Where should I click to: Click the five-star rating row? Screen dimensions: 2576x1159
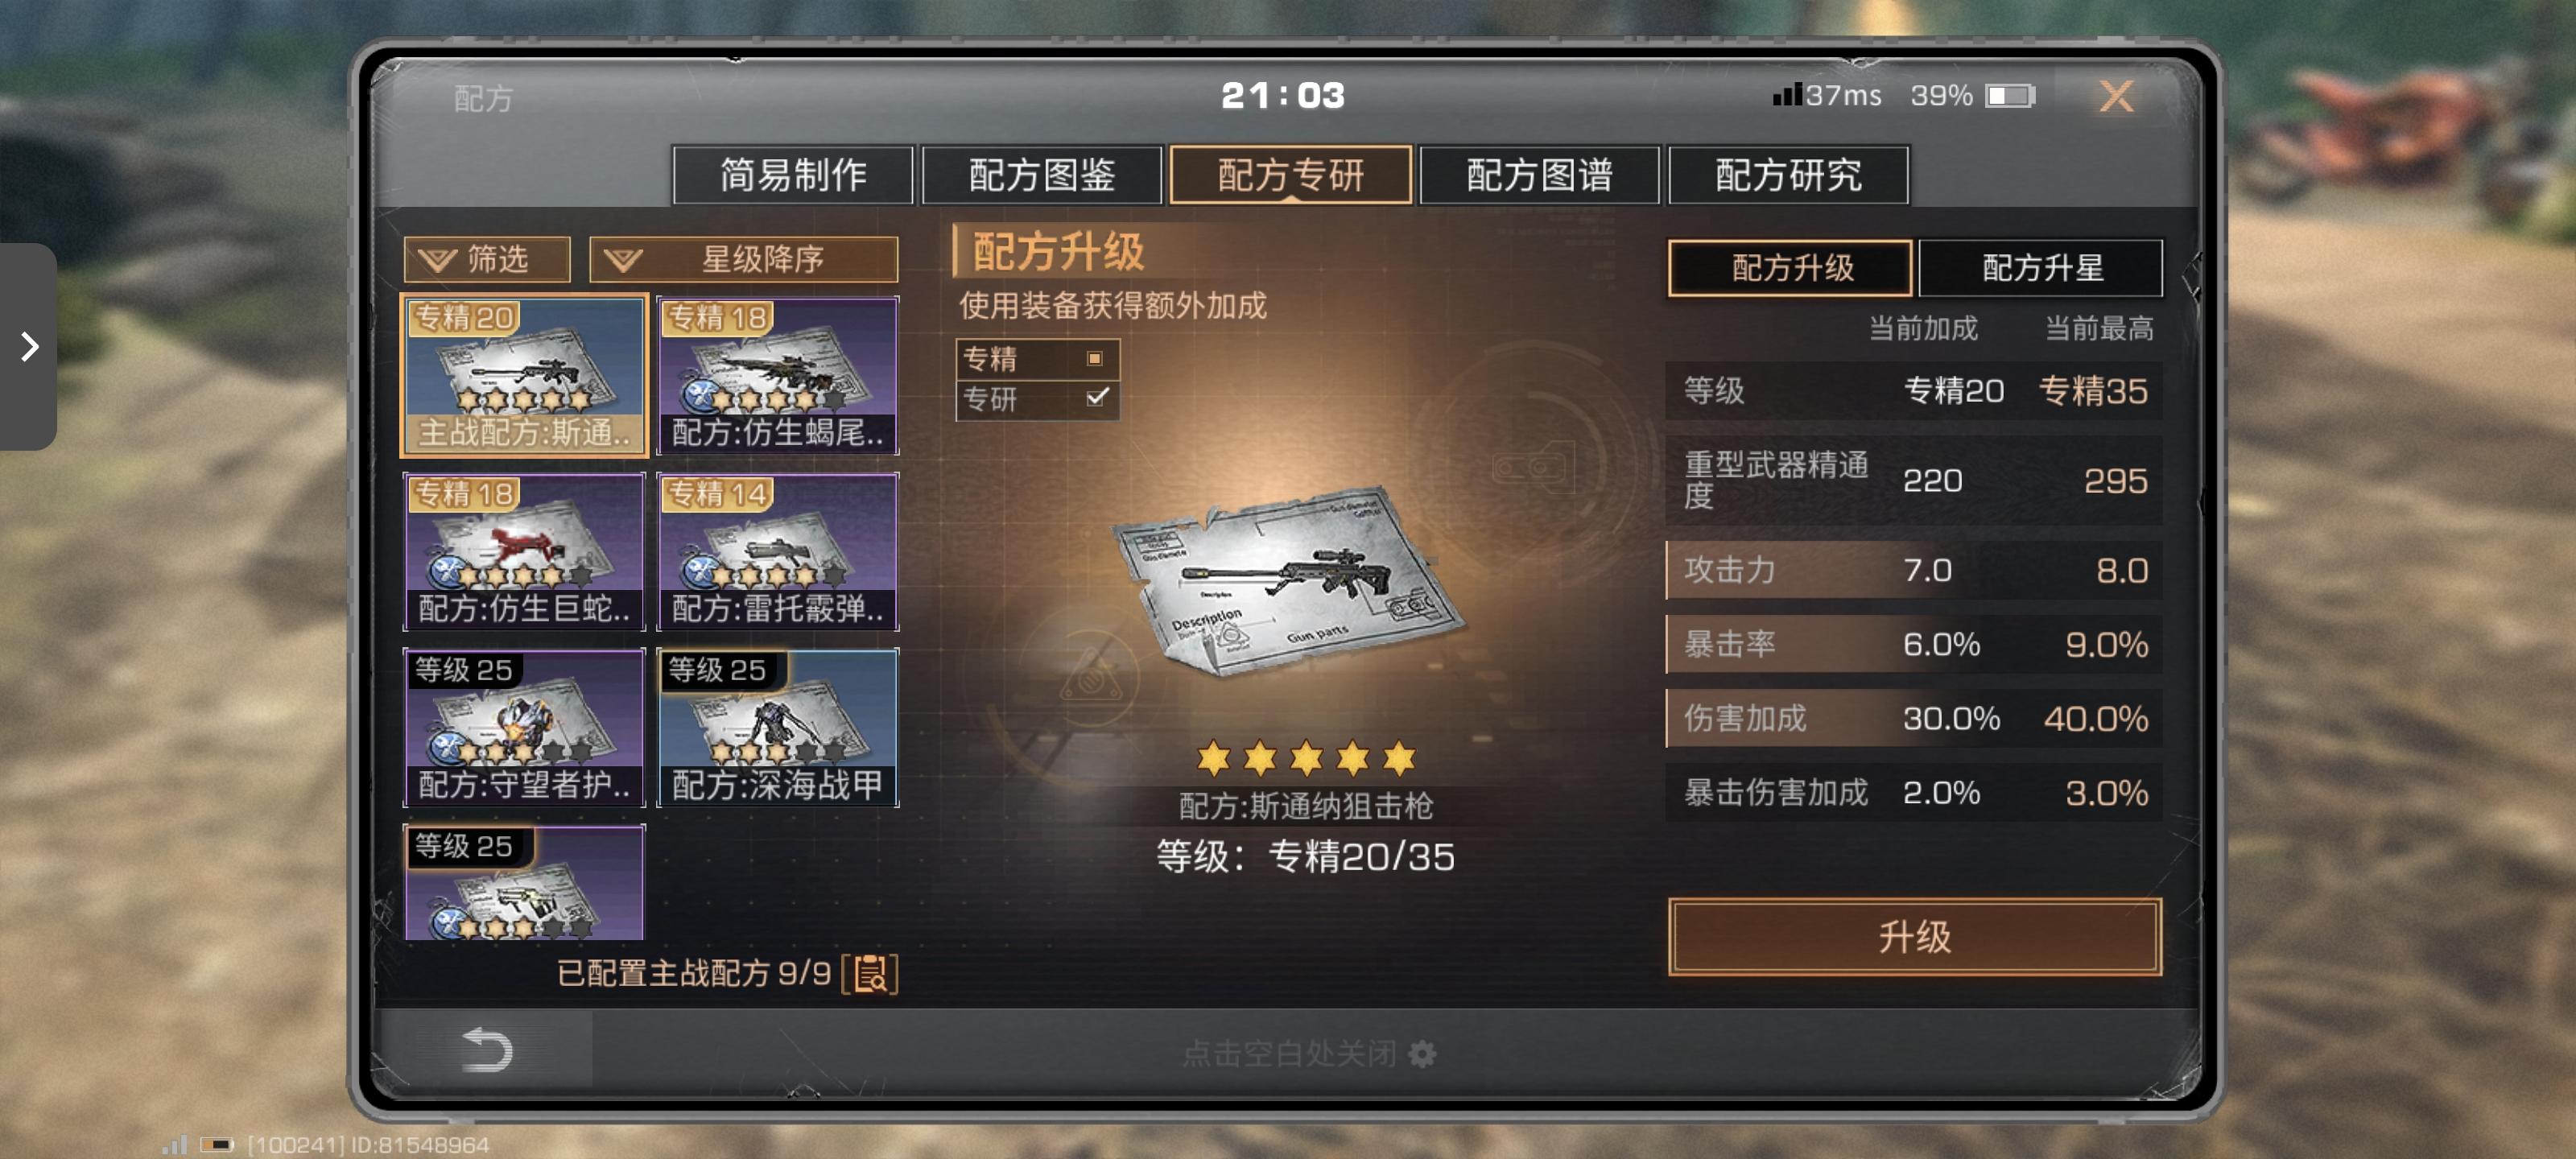pos(1305,758)
